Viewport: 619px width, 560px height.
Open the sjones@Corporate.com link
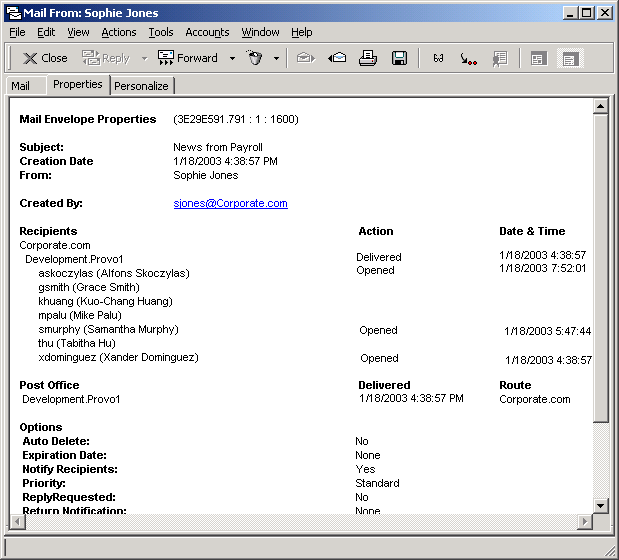(231, 203)
